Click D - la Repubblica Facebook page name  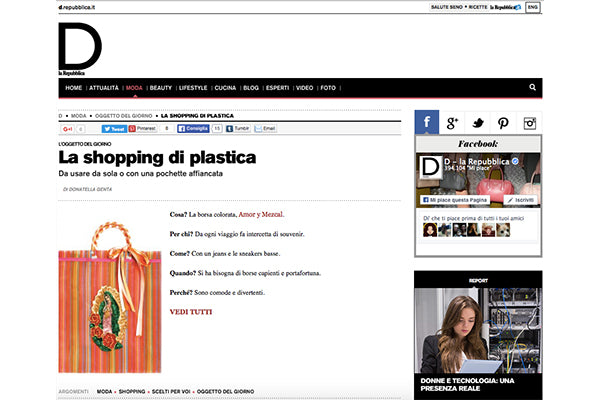click(476, 162)
